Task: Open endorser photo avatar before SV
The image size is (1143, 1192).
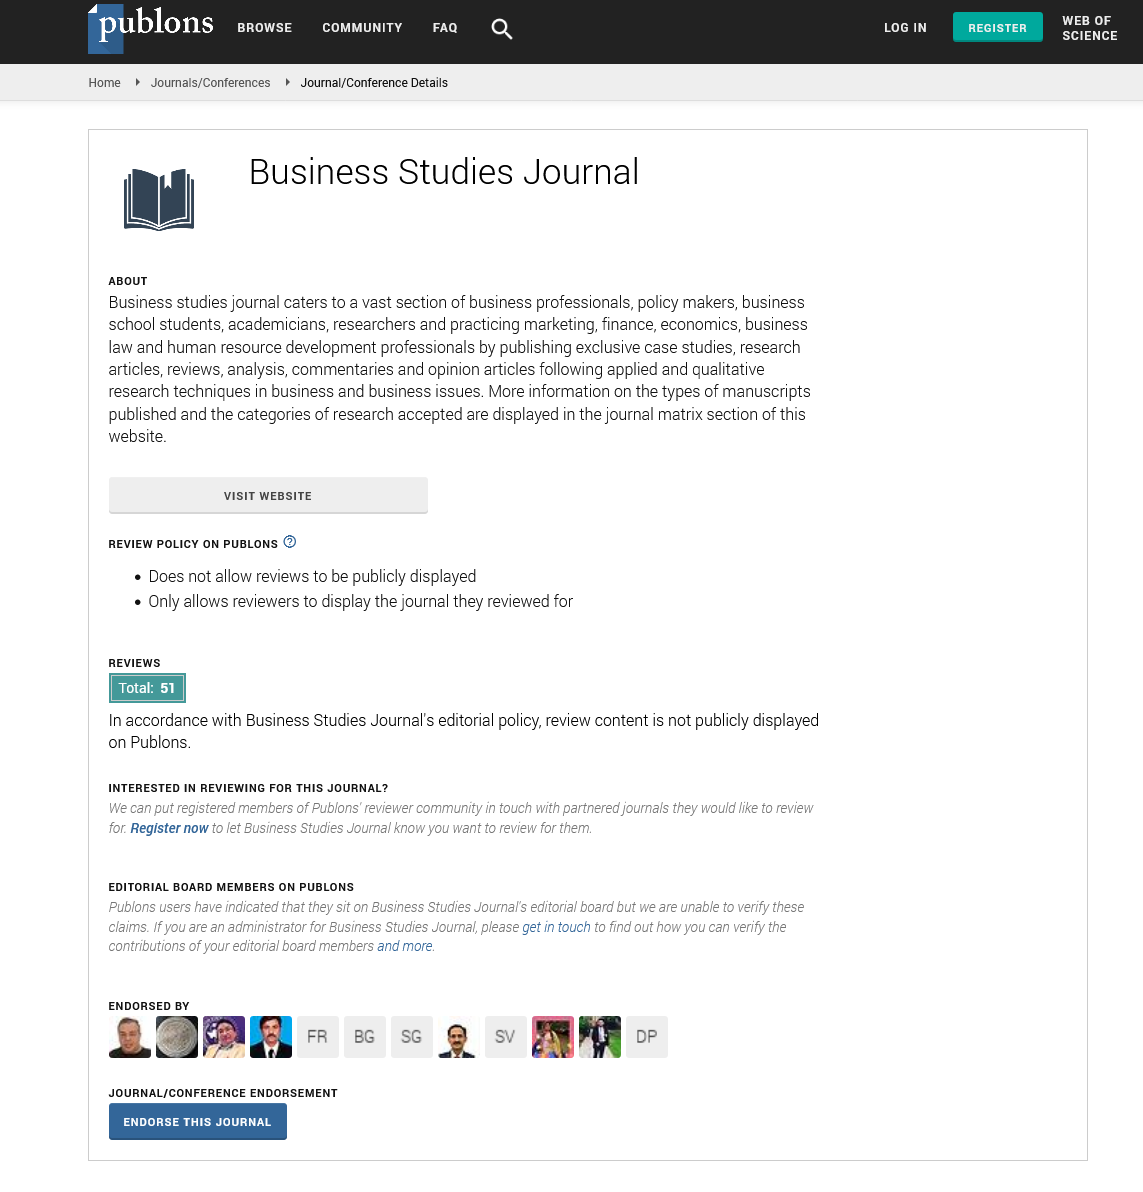Action: click(x=458, y=1037)
